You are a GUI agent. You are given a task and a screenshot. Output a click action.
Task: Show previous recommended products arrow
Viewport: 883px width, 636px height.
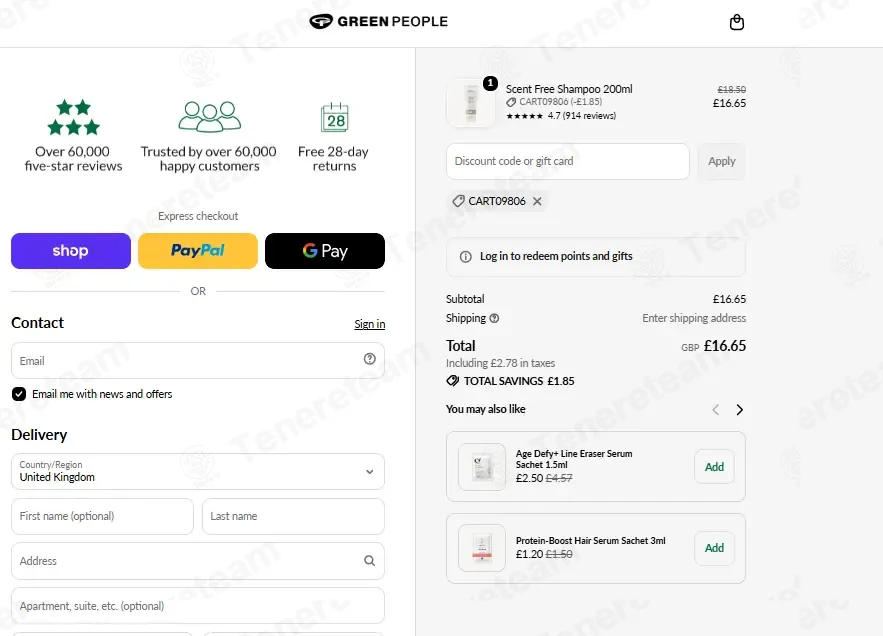click(716, 410)
